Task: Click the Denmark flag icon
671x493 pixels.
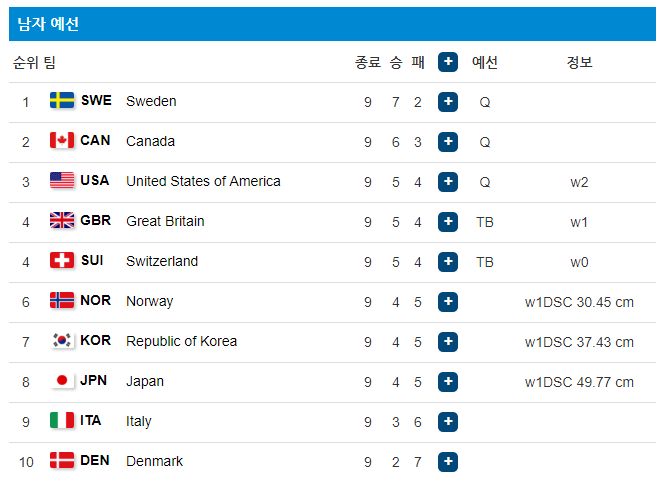Action: tap(62, 461)
